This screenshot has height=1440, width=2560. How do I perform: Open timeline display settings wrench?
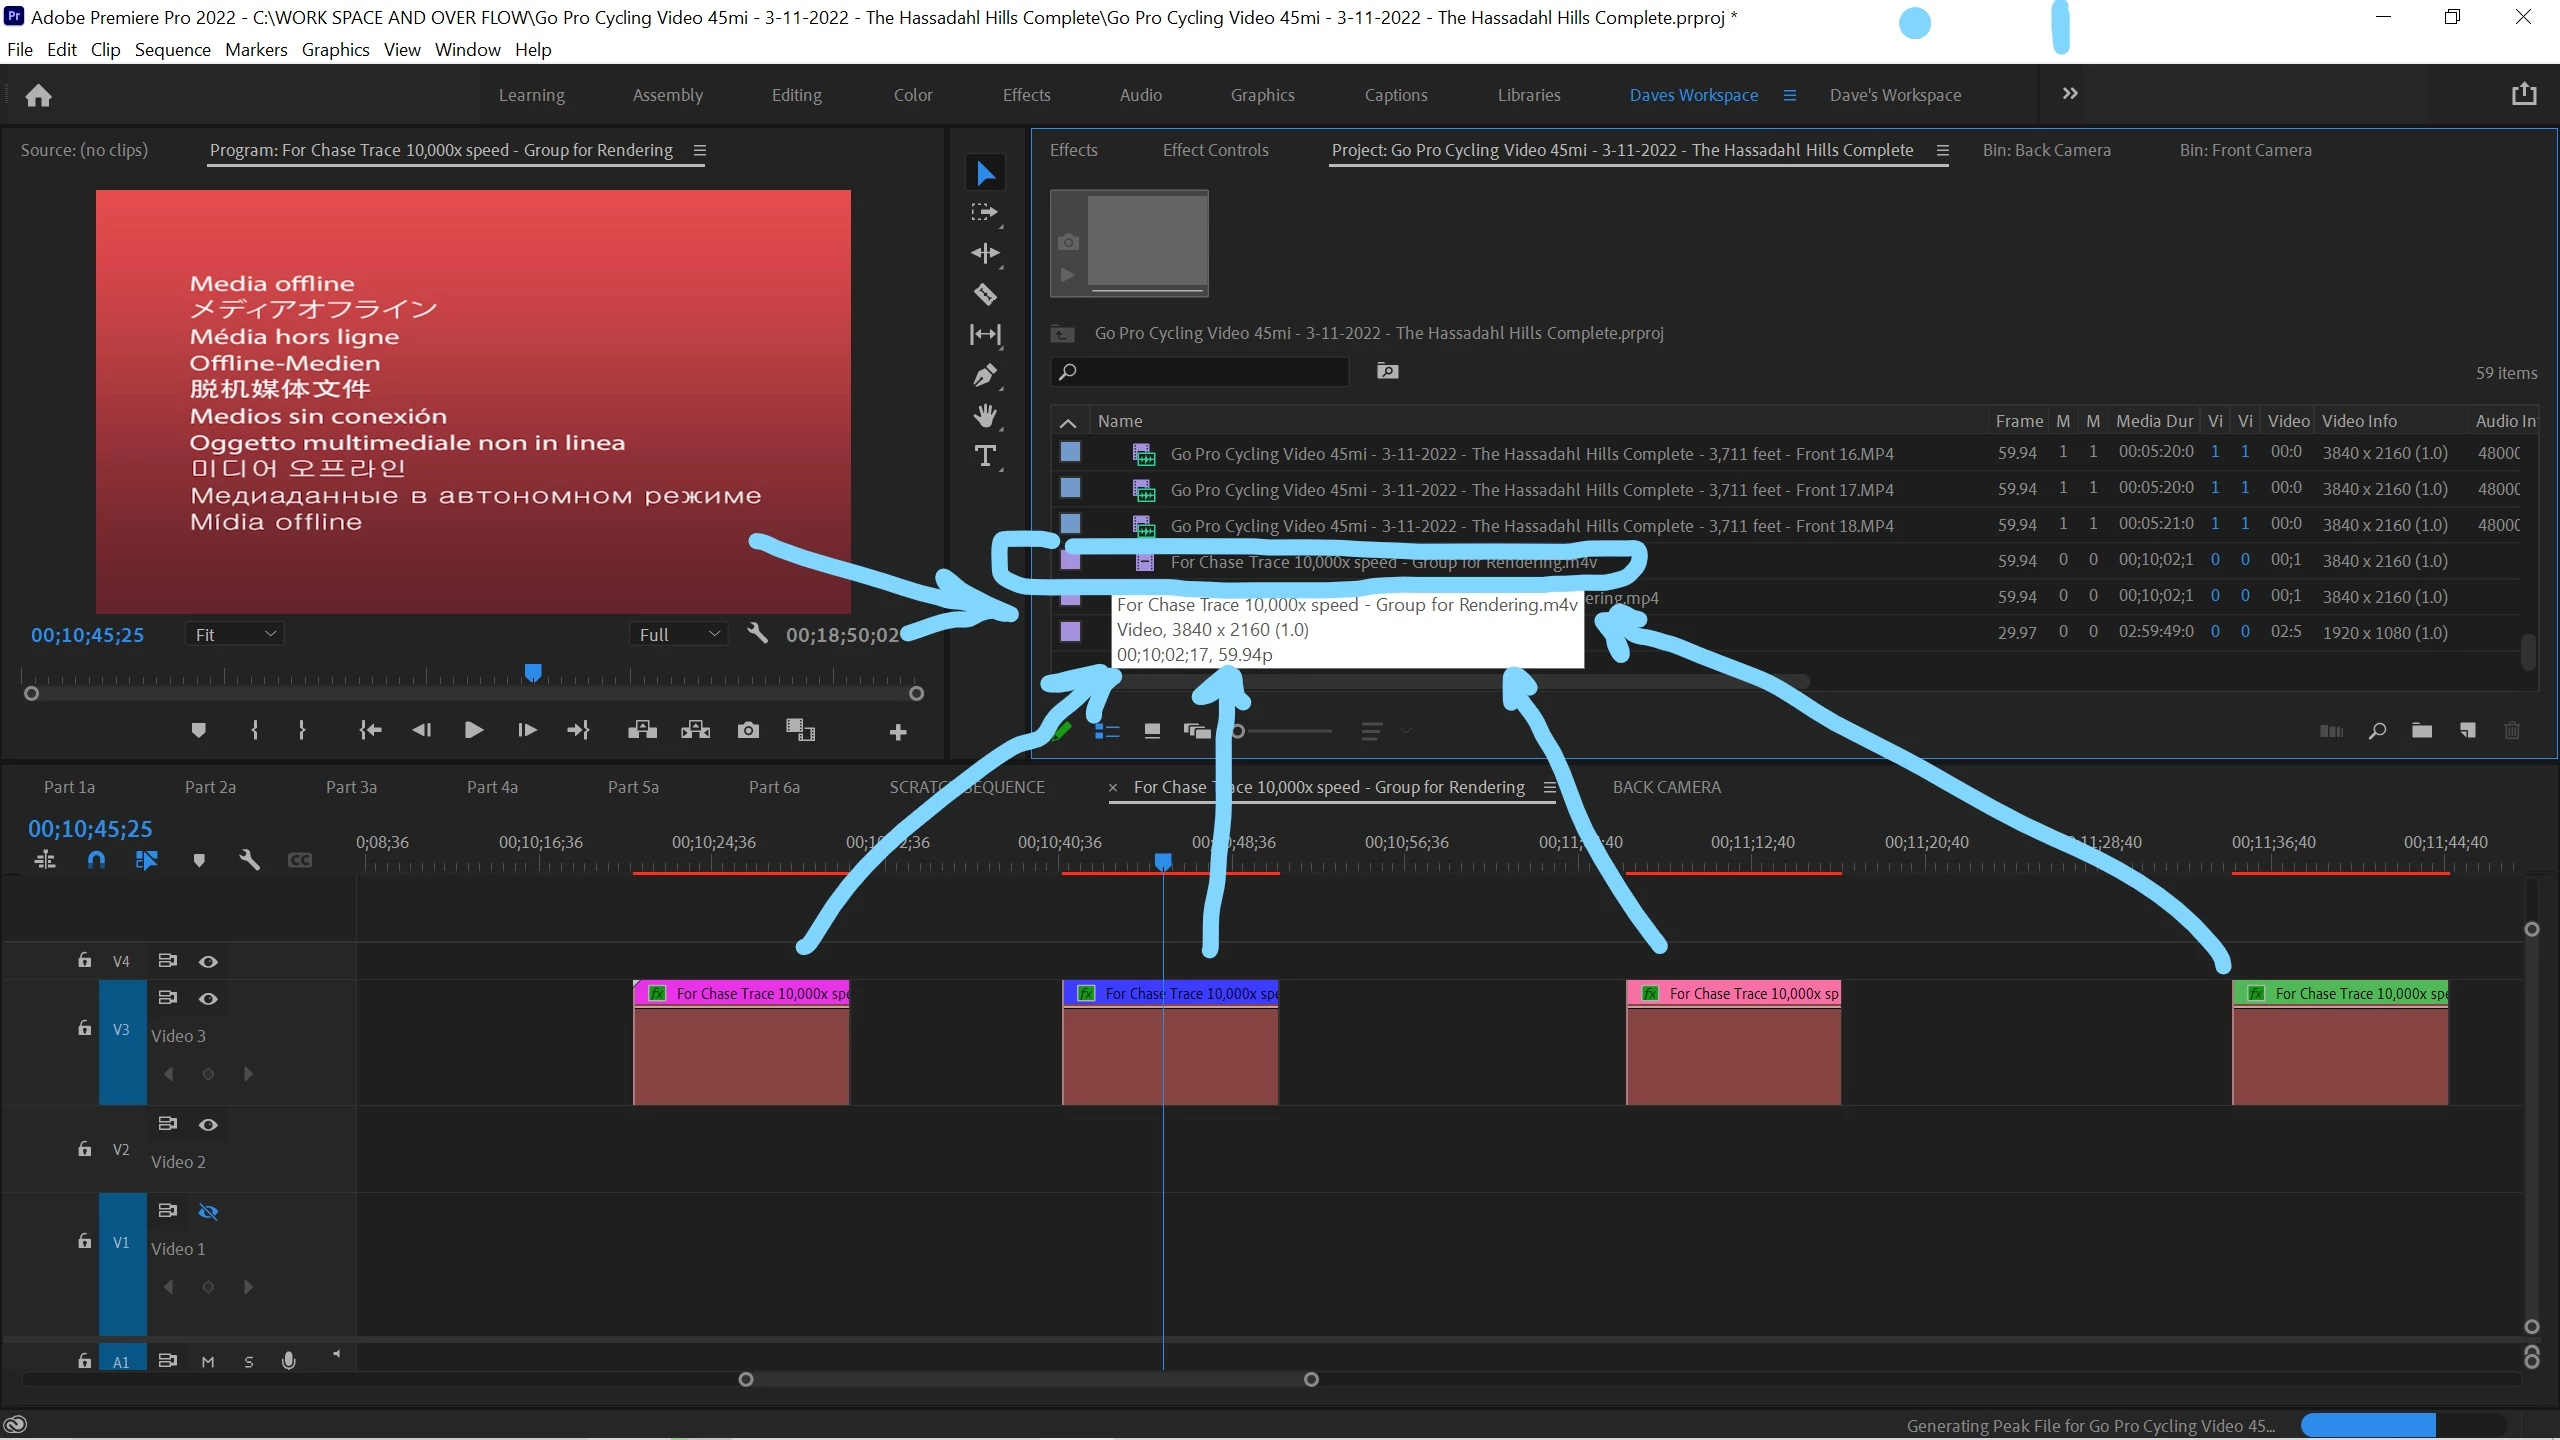tap(249, 860)
